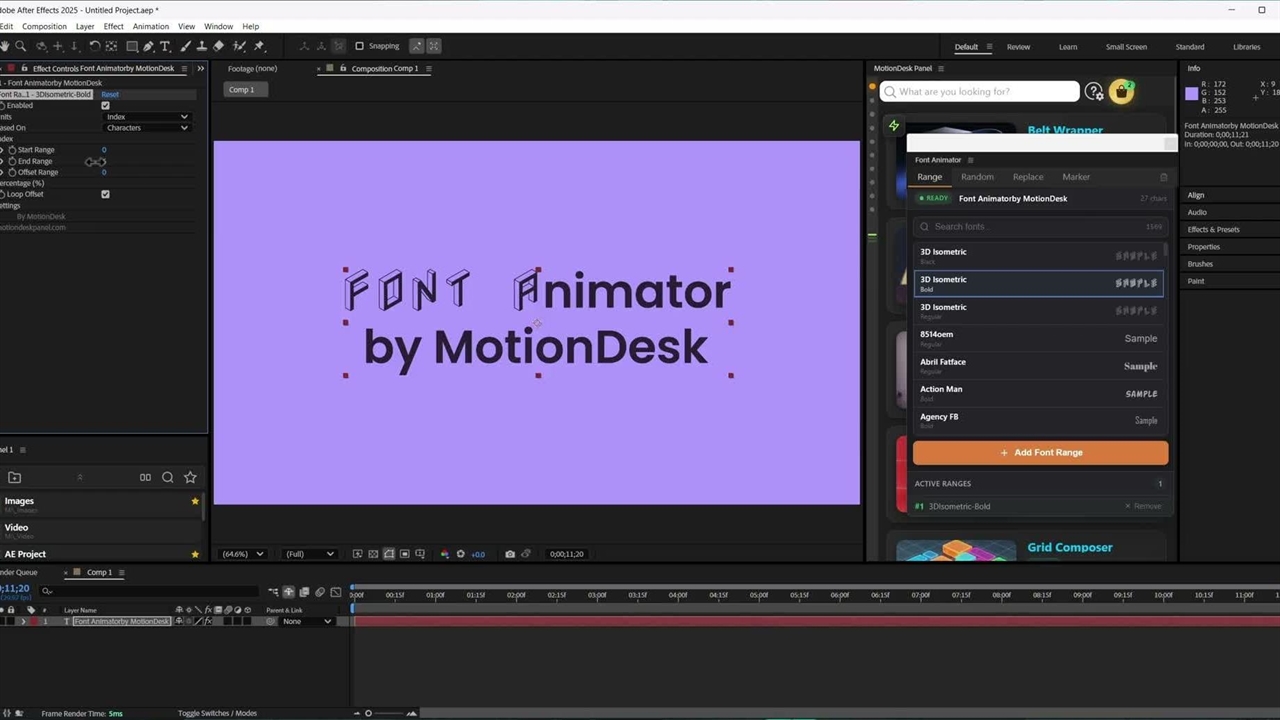Select the Hand tool
Screen dimensions: 1280x720
tap(6, 46)
